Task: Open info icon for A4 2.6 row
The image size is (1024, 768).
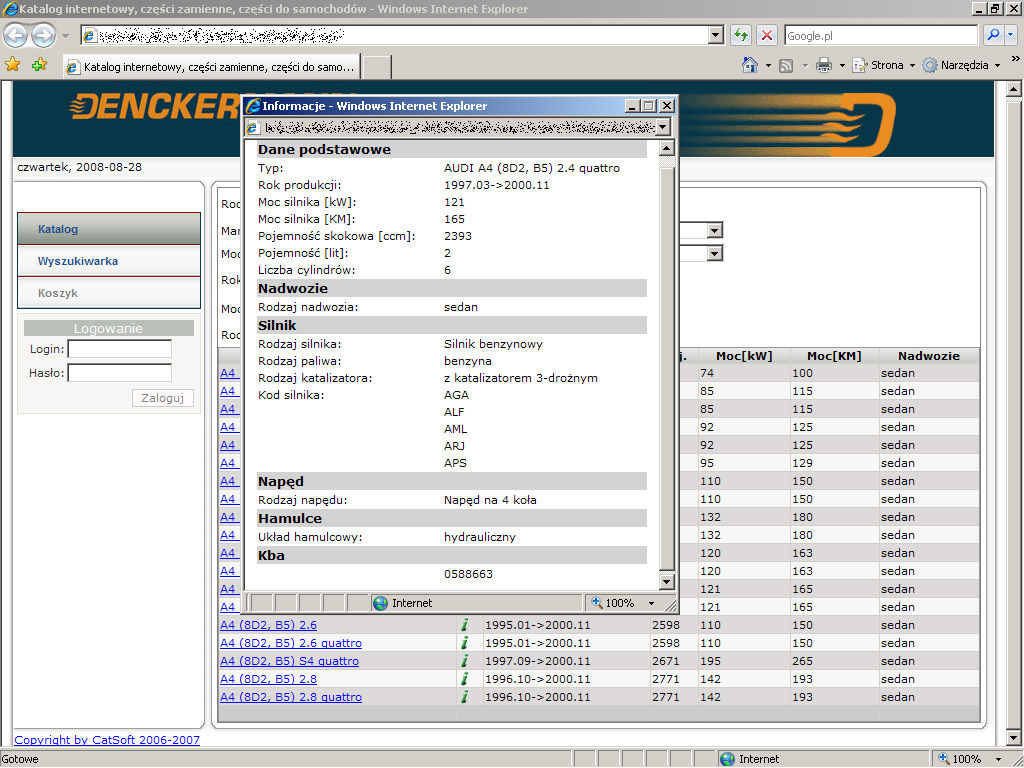Action: [x=464, y=625]
